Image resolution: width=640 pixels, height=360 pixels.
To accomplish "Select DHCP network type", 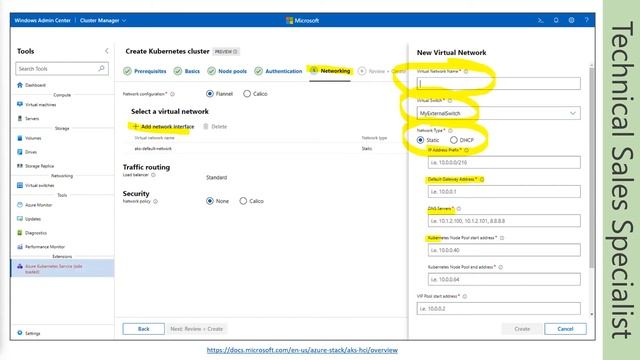I will 453,140.
